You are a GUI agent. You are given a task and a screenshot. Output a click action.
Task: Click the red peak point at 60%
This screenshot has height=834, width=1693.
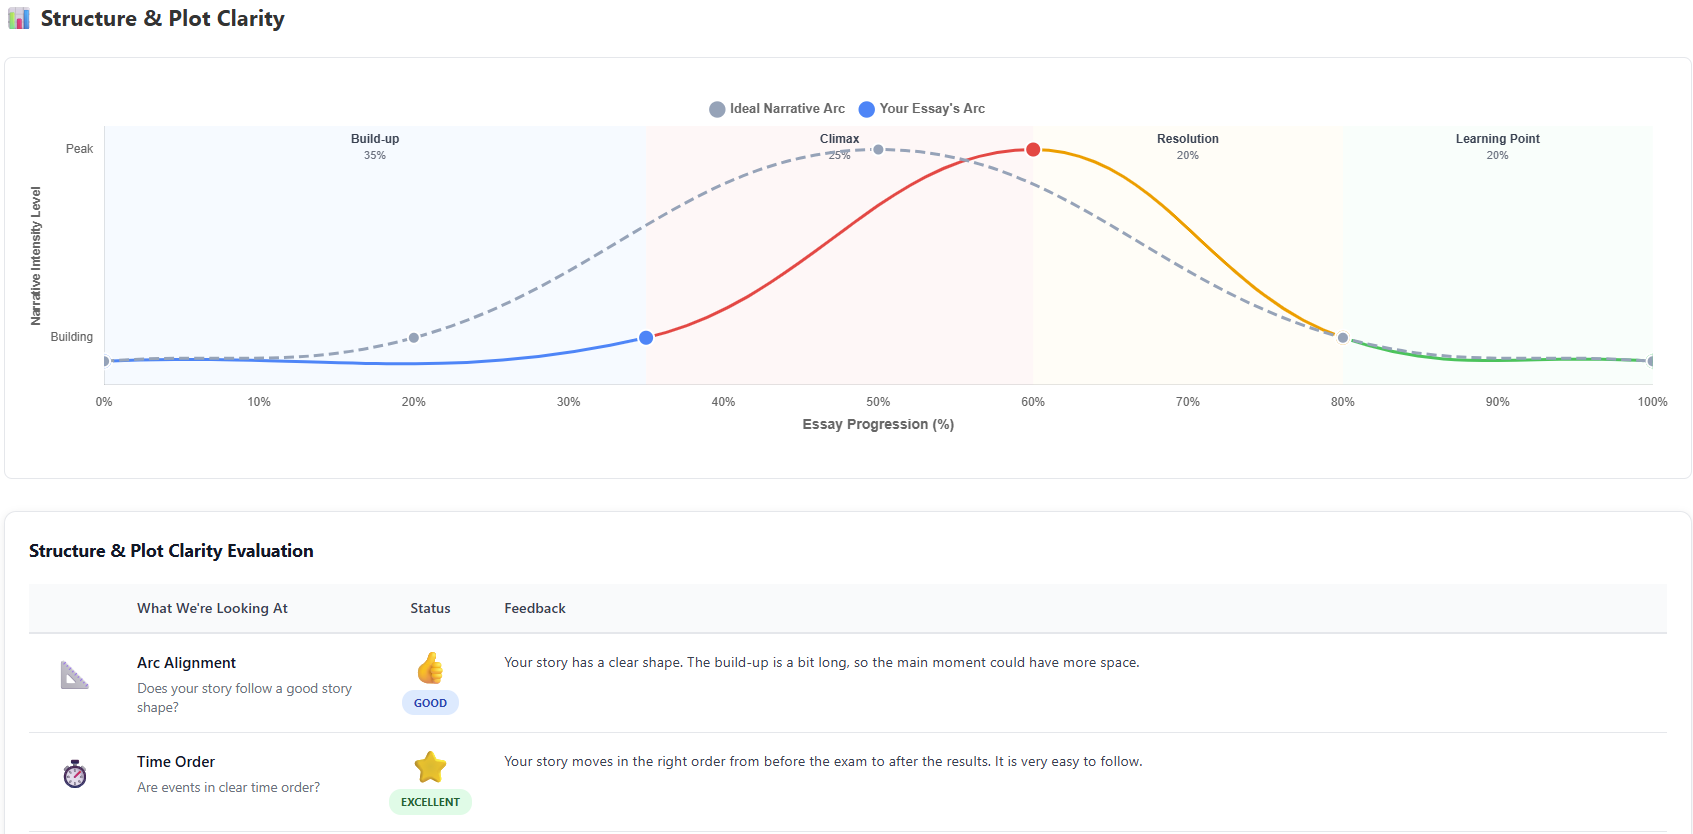click(1033, 149)
